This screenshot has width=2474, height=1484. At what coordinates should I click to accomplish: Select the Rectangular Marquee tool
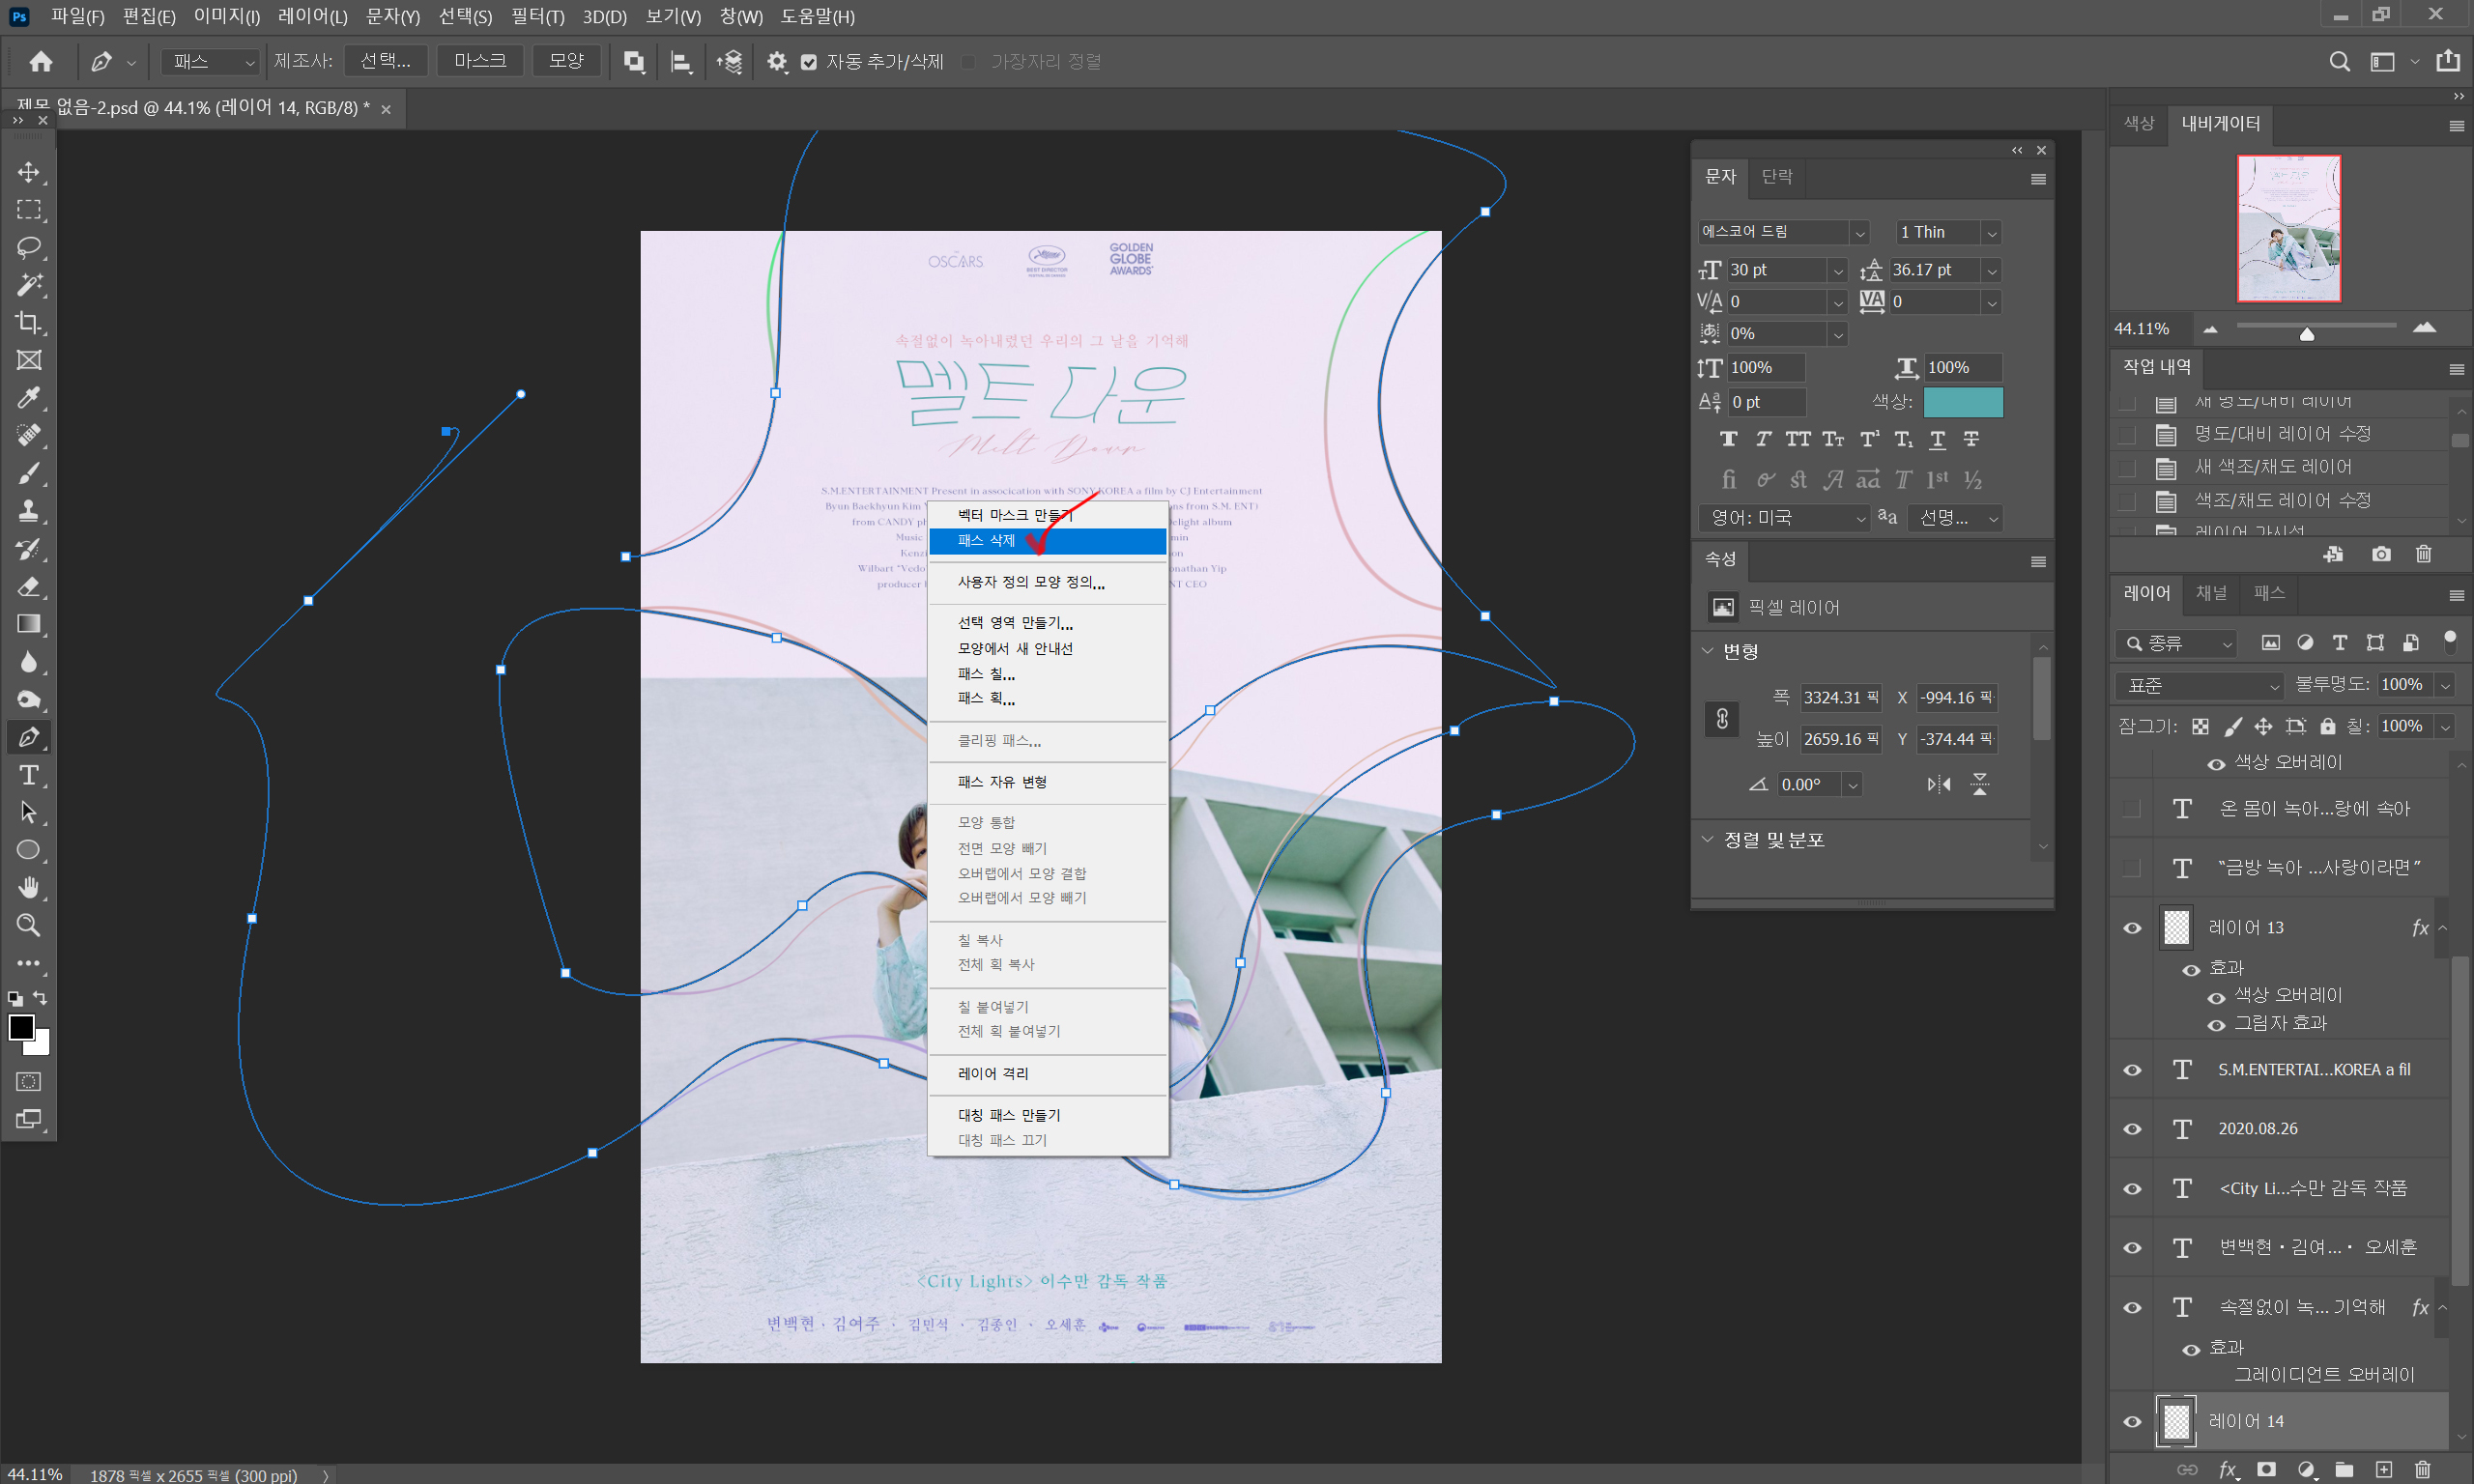coord(29,210)
